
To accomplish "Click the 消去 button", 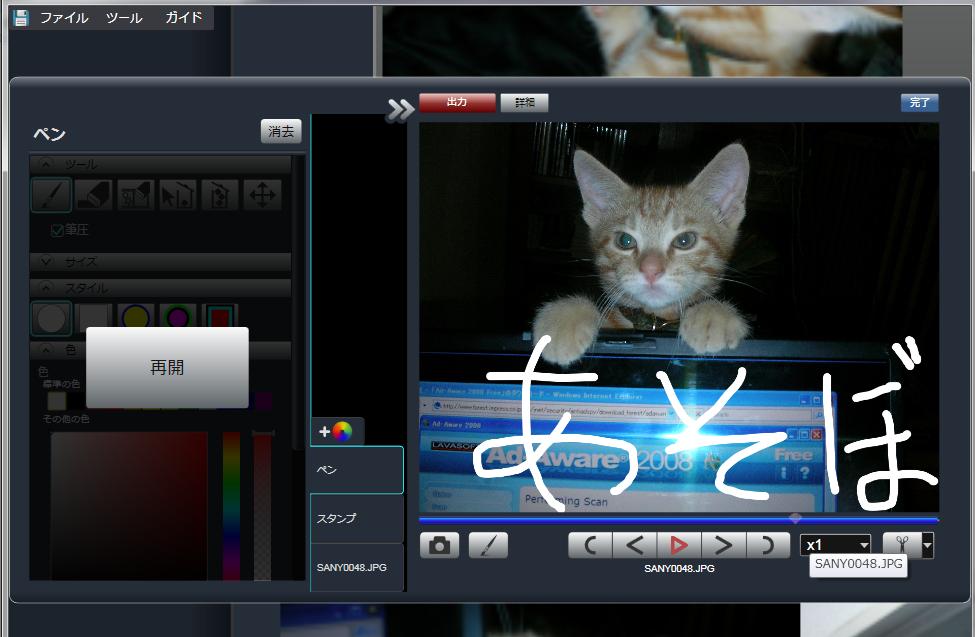I will [x=281, y=131].
